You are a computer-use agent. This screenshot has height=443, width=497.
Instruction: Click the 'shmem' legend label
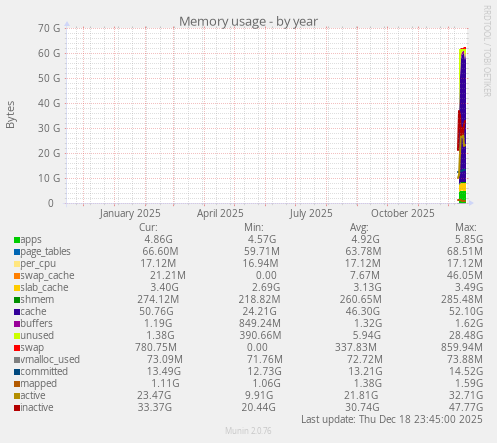coord(37,300)
